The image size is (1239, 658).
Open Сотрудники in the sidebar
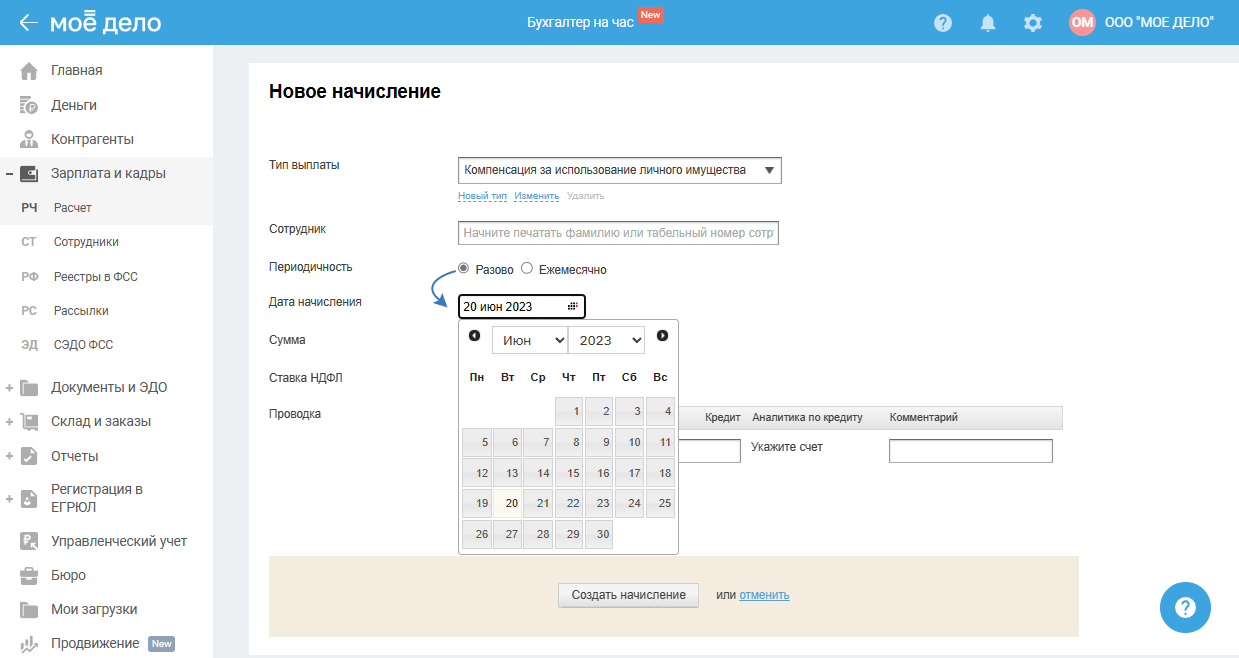click(x=86, y=242)
